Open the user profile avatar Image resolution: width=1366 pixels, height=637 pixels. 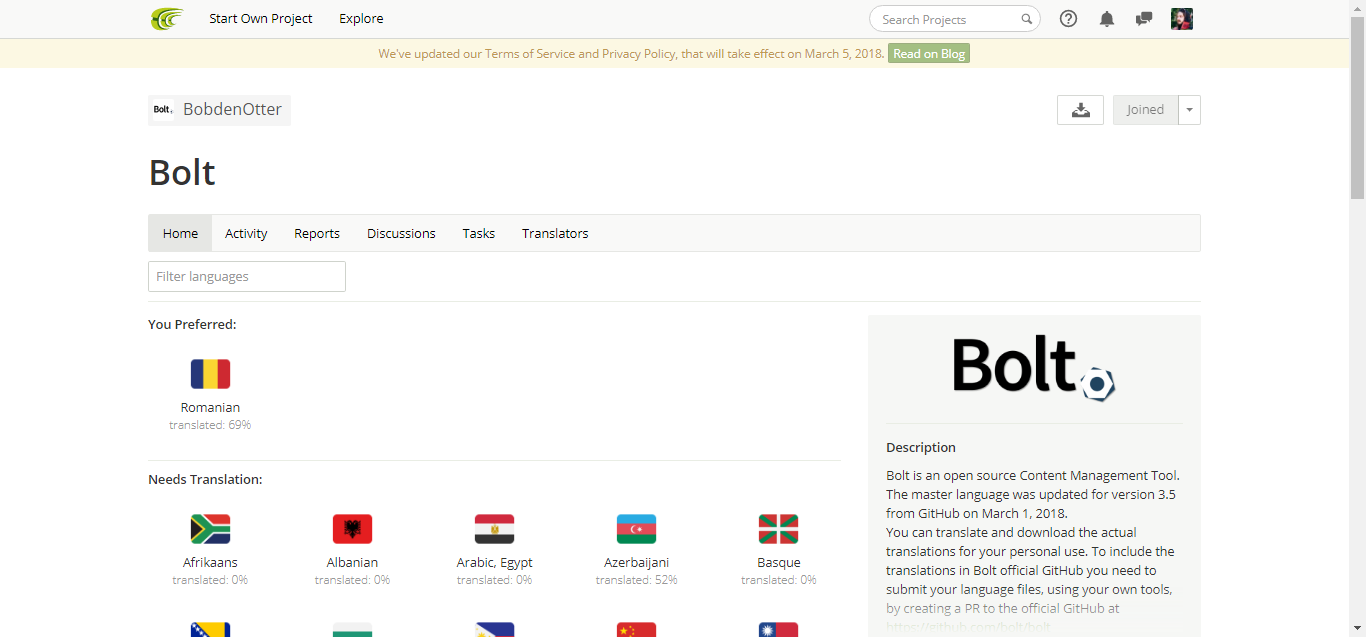pyautogui.click(x=1182, y=19)
